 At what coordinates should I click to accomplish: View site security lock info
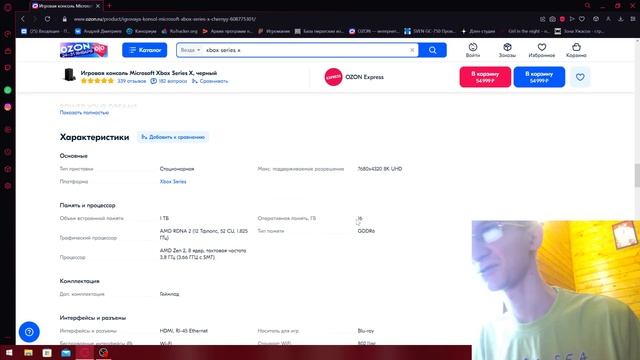tap(64, 19)
